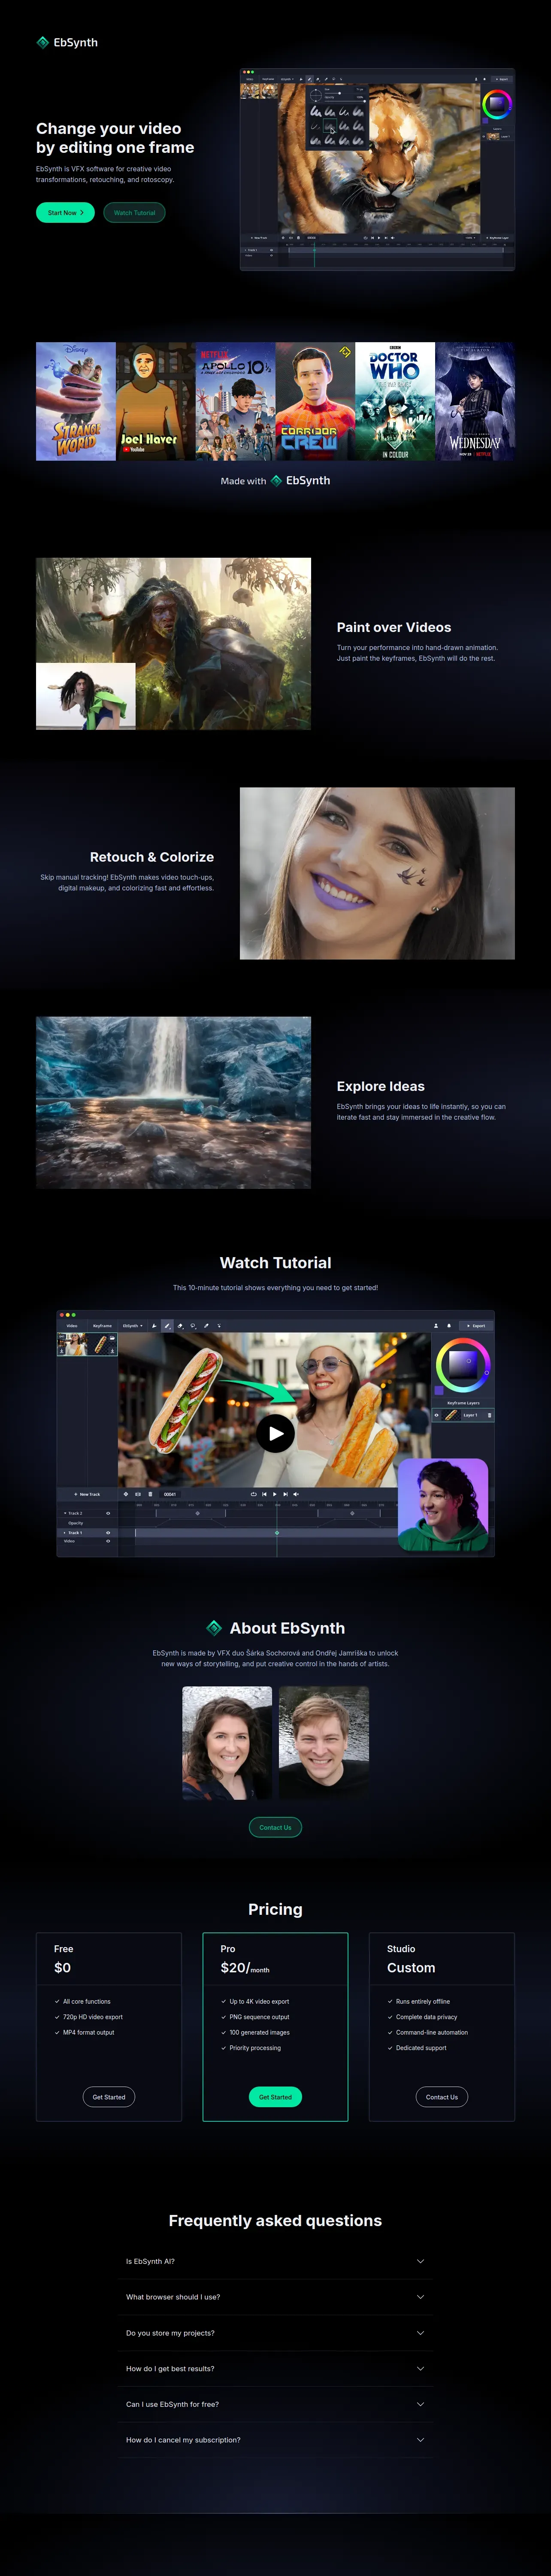Click the 'Frequently asked questions' heading
This screenshot has width=551, height=2576.
(275, 2220)
